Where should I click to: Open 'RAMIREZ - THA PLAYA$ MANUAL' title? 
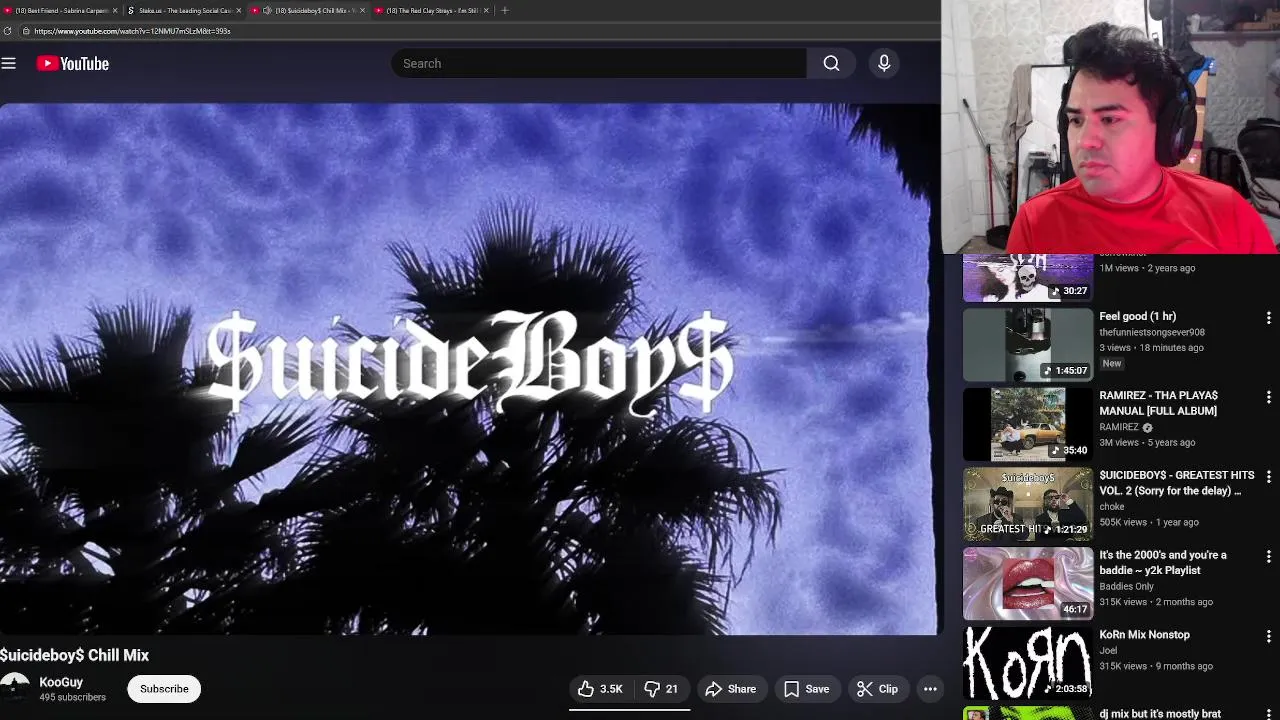tap(1158, 403)
